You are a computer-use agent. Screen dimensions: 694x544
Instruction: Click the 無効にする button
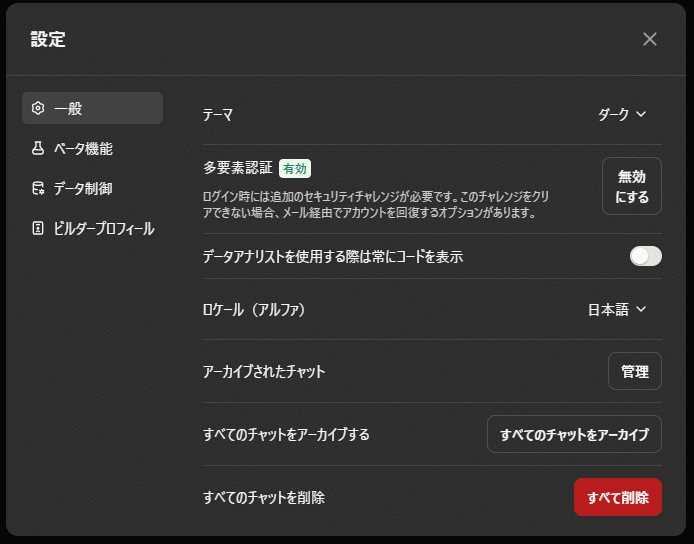click(x=632, y=186)
